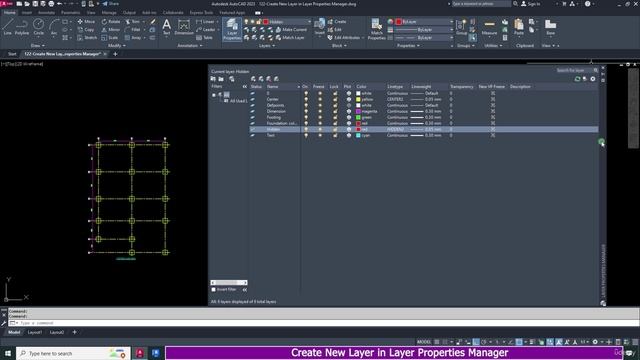Click the Trim tool

[x=132, y=21]
